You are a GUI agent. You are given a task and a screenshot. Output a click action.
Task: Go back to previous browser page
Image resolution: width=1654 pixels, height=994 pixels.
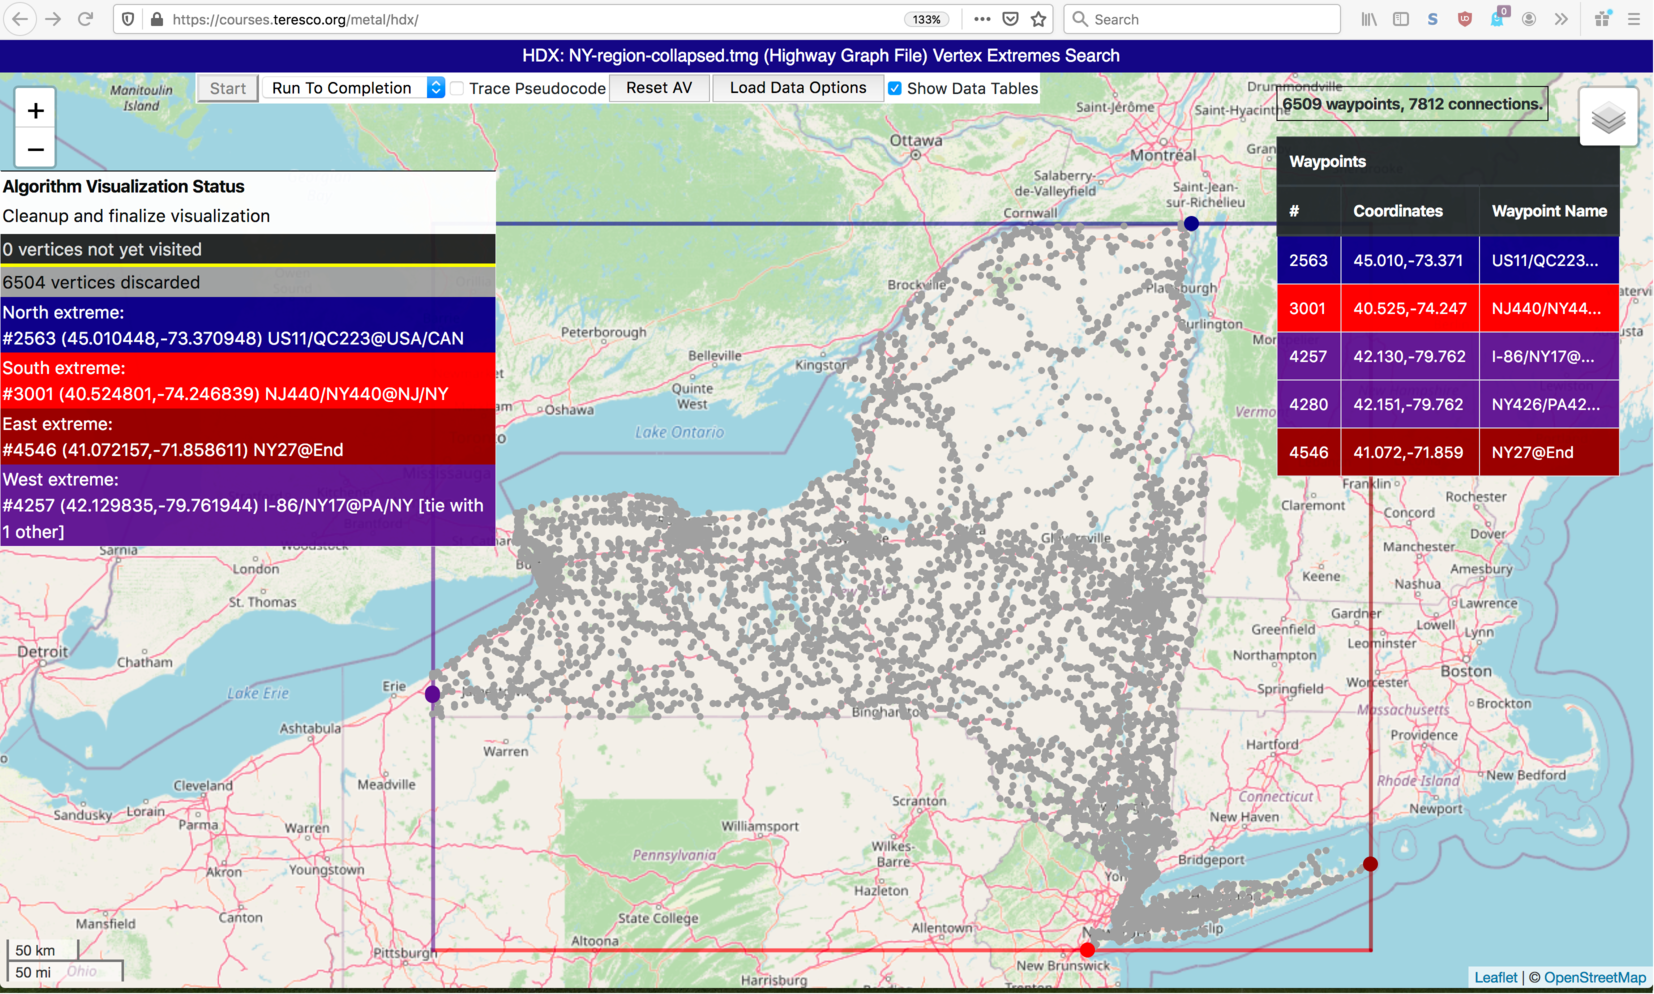20,19
